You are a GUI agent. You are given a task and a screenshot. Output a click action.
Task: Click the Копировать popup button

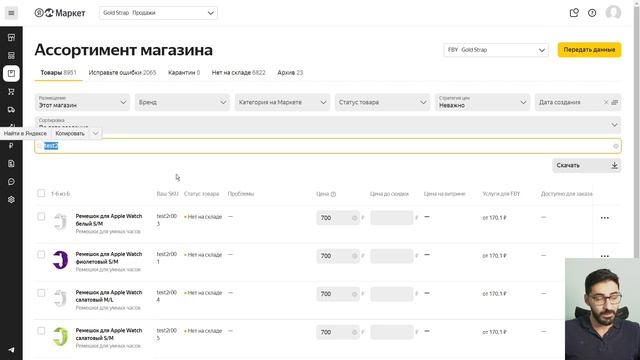click(x=70, y=133)
